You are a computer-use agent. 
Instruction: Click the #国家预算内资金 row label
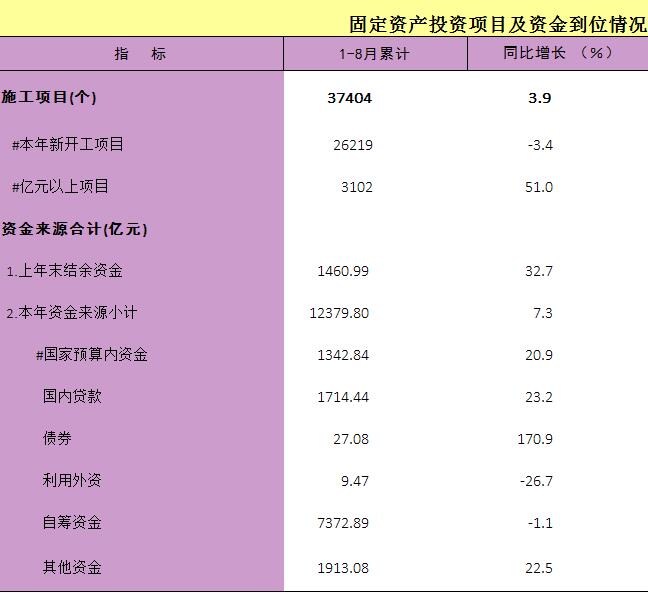[x=92, y=355]
